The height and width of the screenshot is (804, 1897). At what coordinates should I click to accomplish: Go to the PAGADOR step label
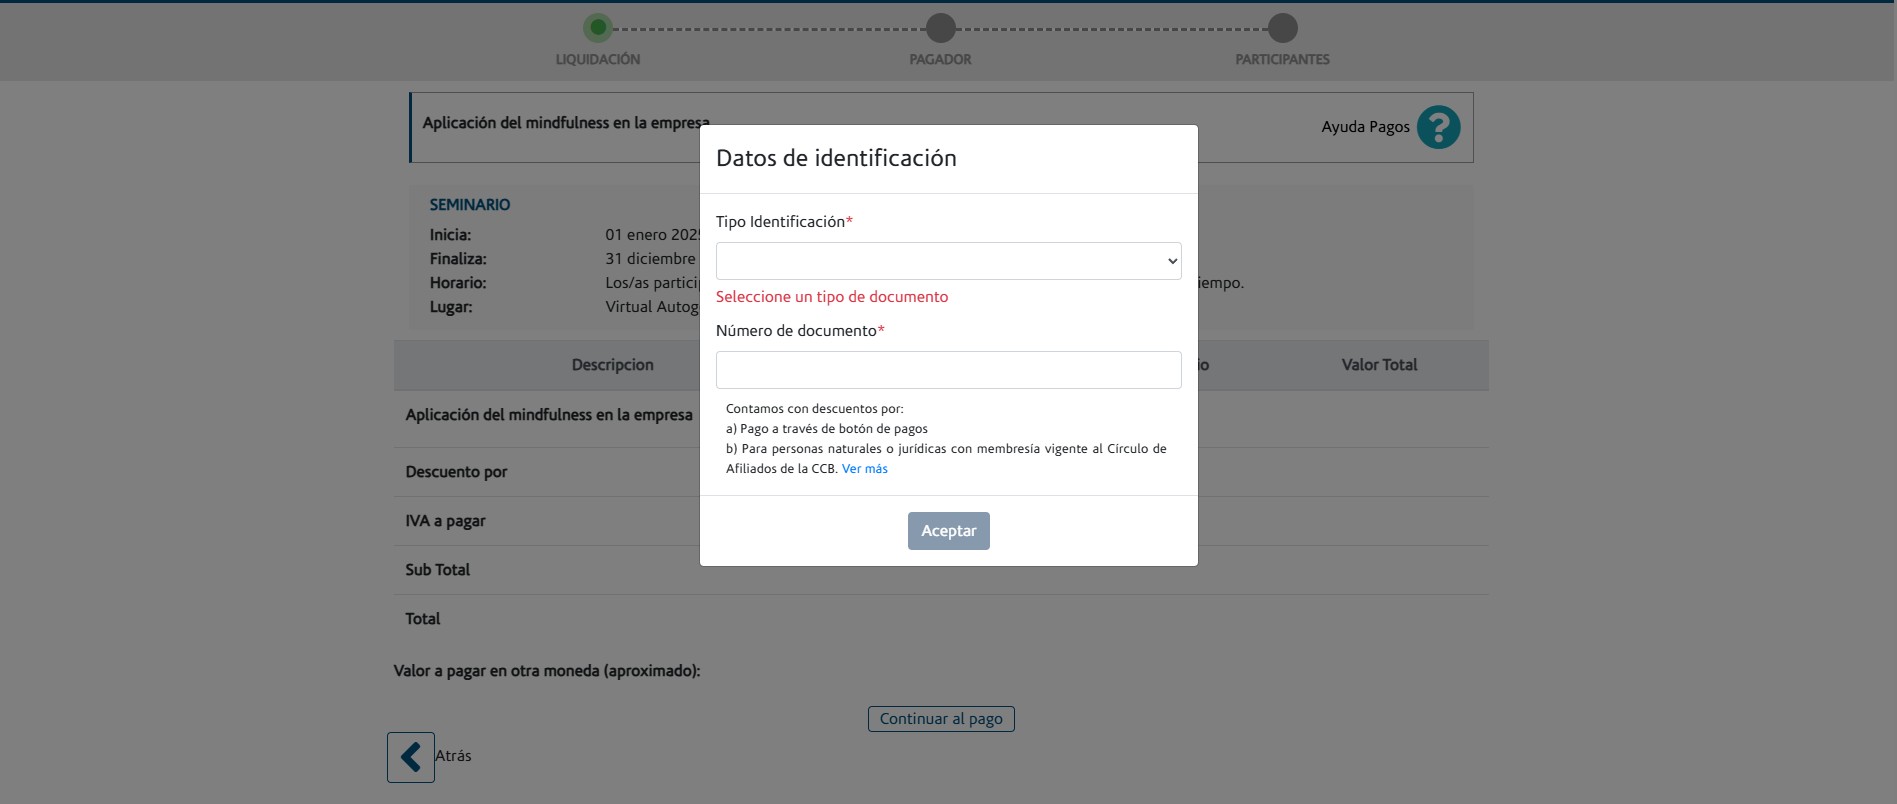point(940,60)
